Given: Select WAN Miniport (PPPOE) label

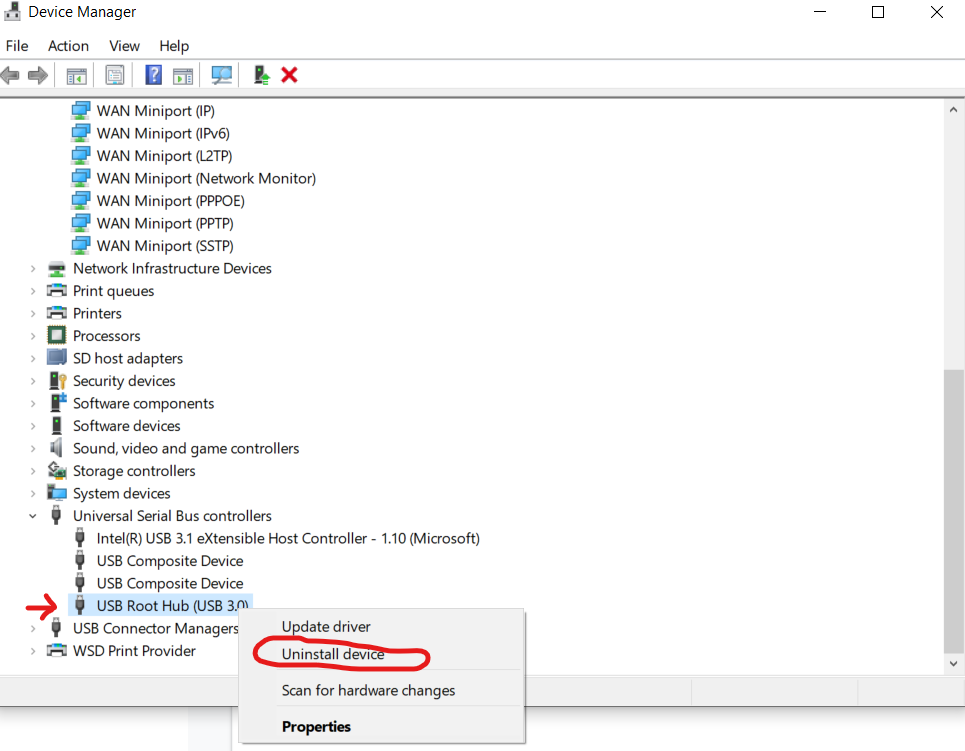Looking at the screenshot, I should point(170,201).
